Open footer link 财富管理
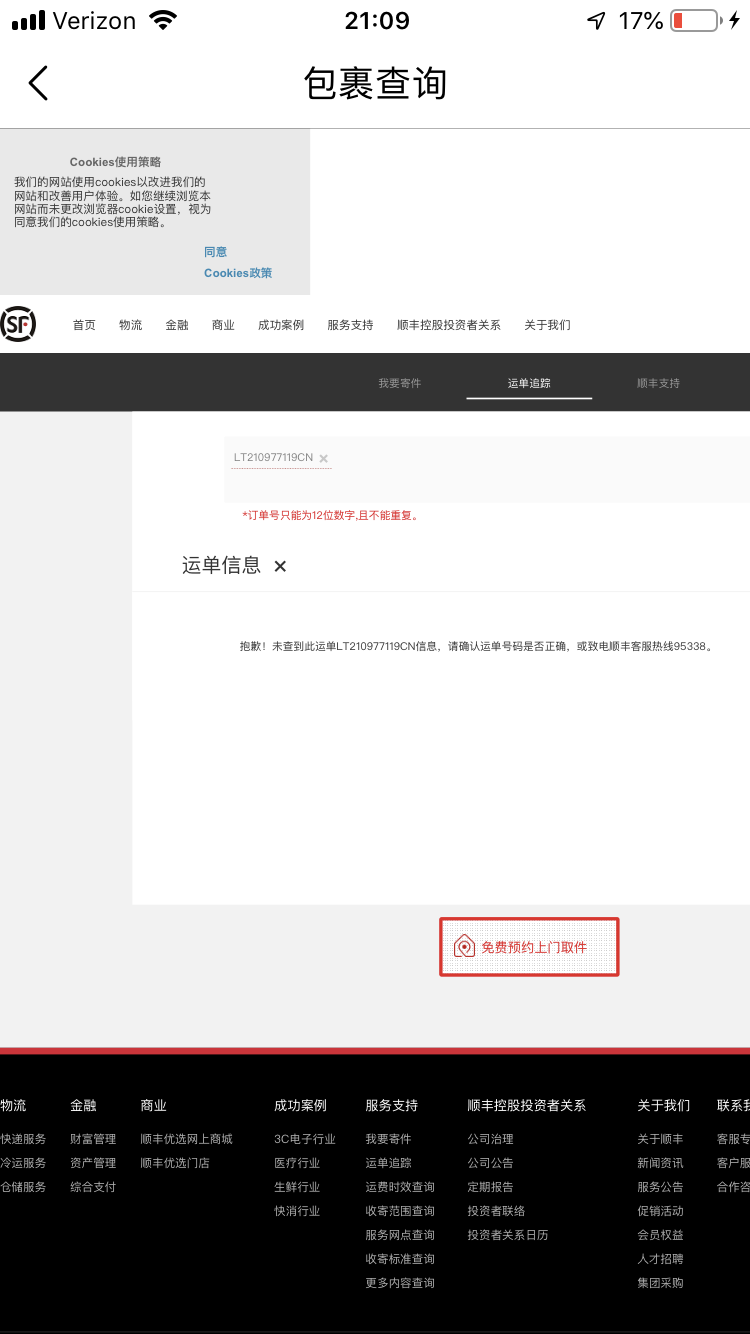Screen dimensions: 750x1334 (x=93, y=1139)
